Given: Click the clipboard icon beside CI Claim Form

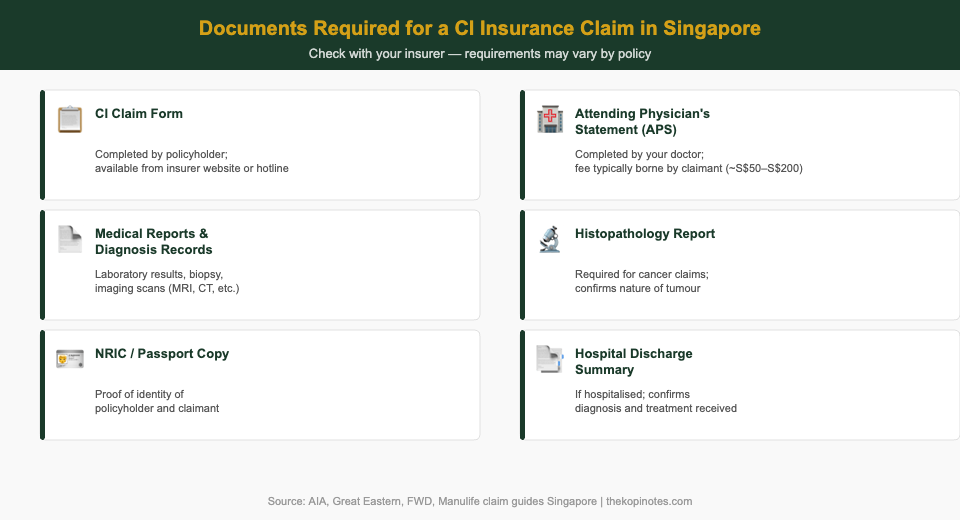Looking at the screenshot, I should (70, 119).
